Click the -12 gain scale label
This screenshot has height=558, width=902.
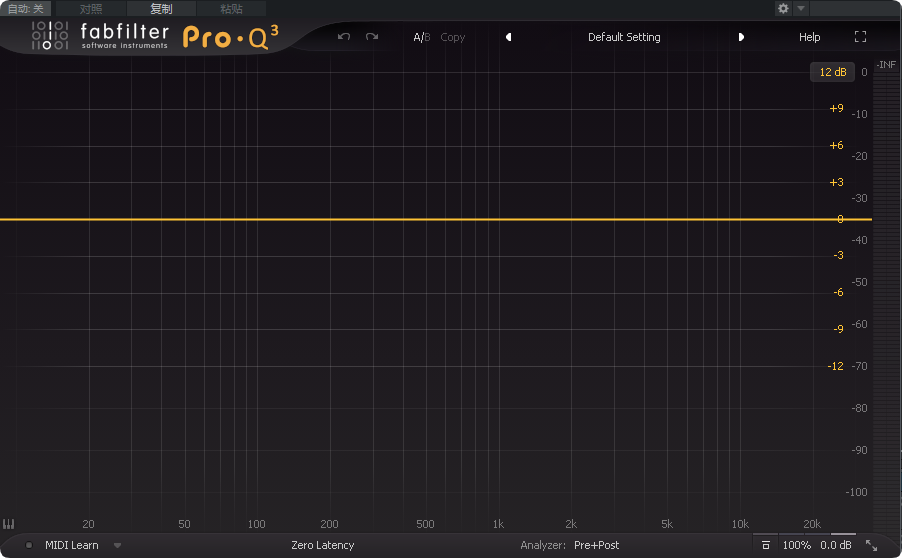[x=835, y=366]
